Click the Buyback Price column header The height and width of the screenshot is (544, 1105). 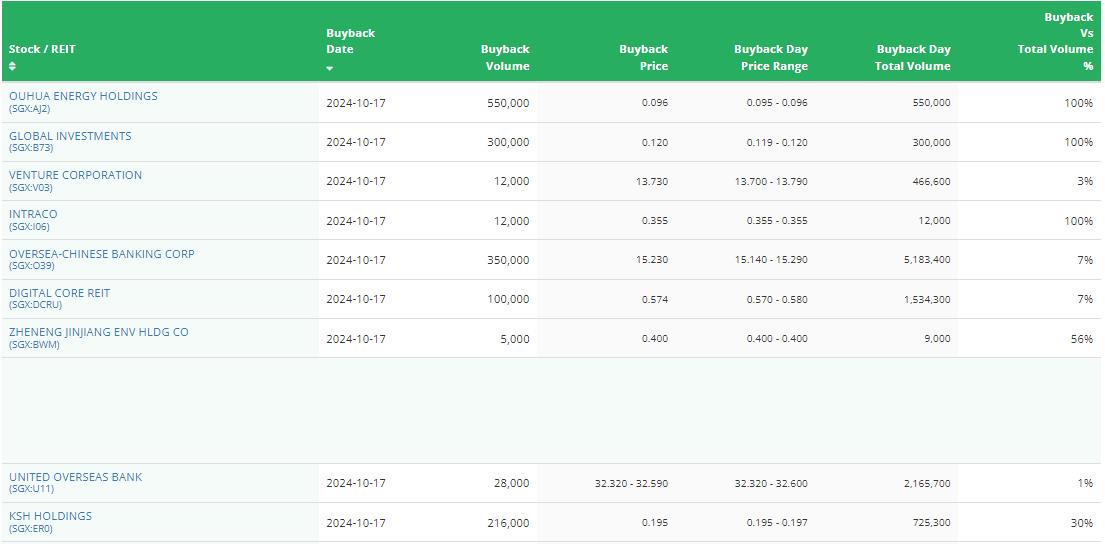pos(643,58)
